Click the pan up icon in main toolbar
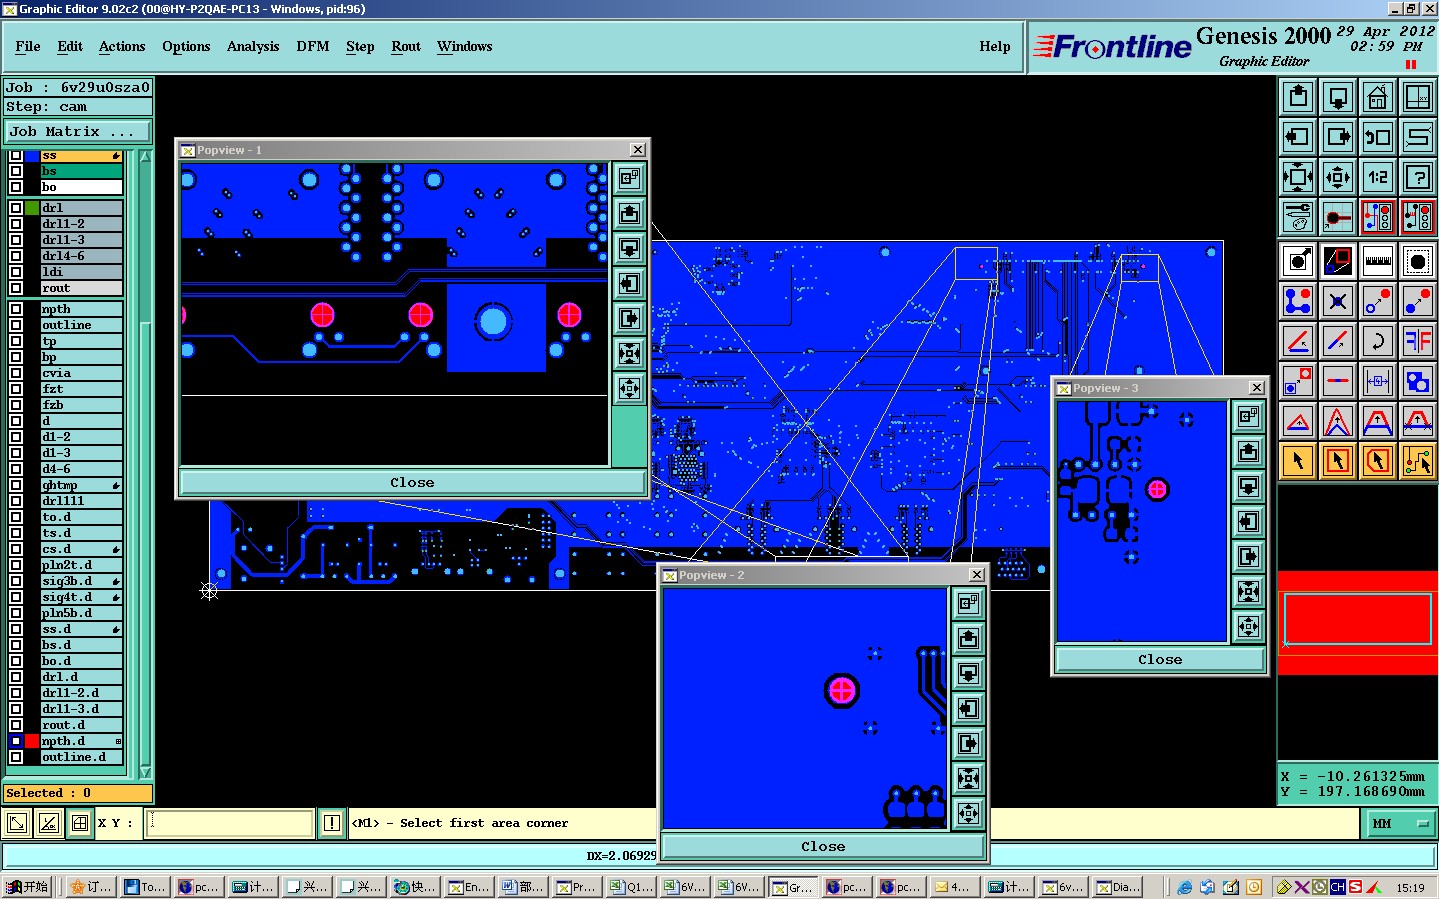The width and height of the screenshot is (1439, 899). [x=1298, y=97]
